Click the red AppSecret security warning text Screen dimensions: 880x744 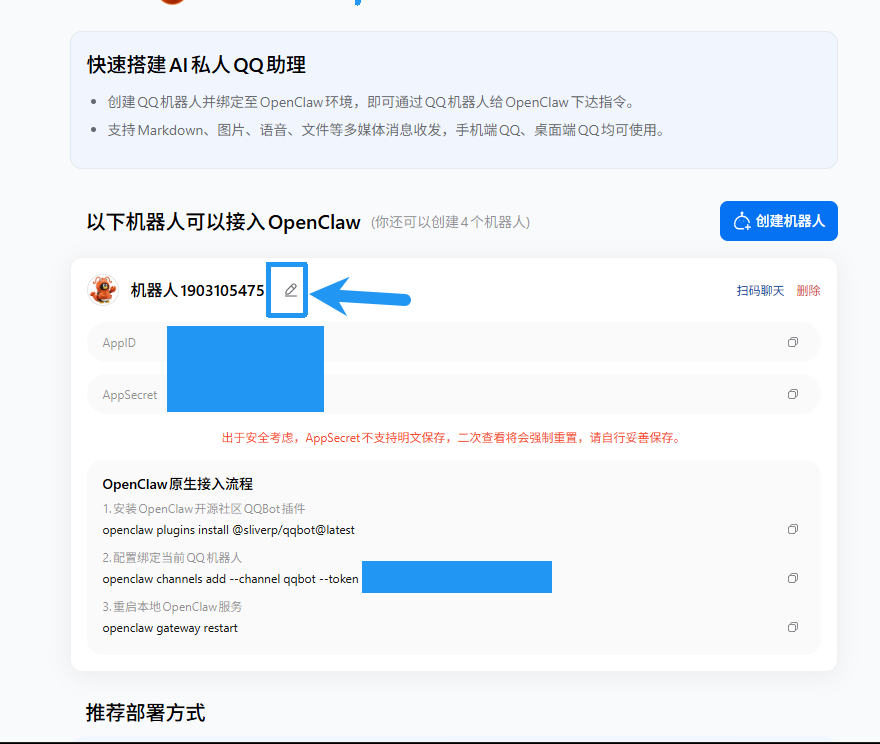click(x=452, y=438)
